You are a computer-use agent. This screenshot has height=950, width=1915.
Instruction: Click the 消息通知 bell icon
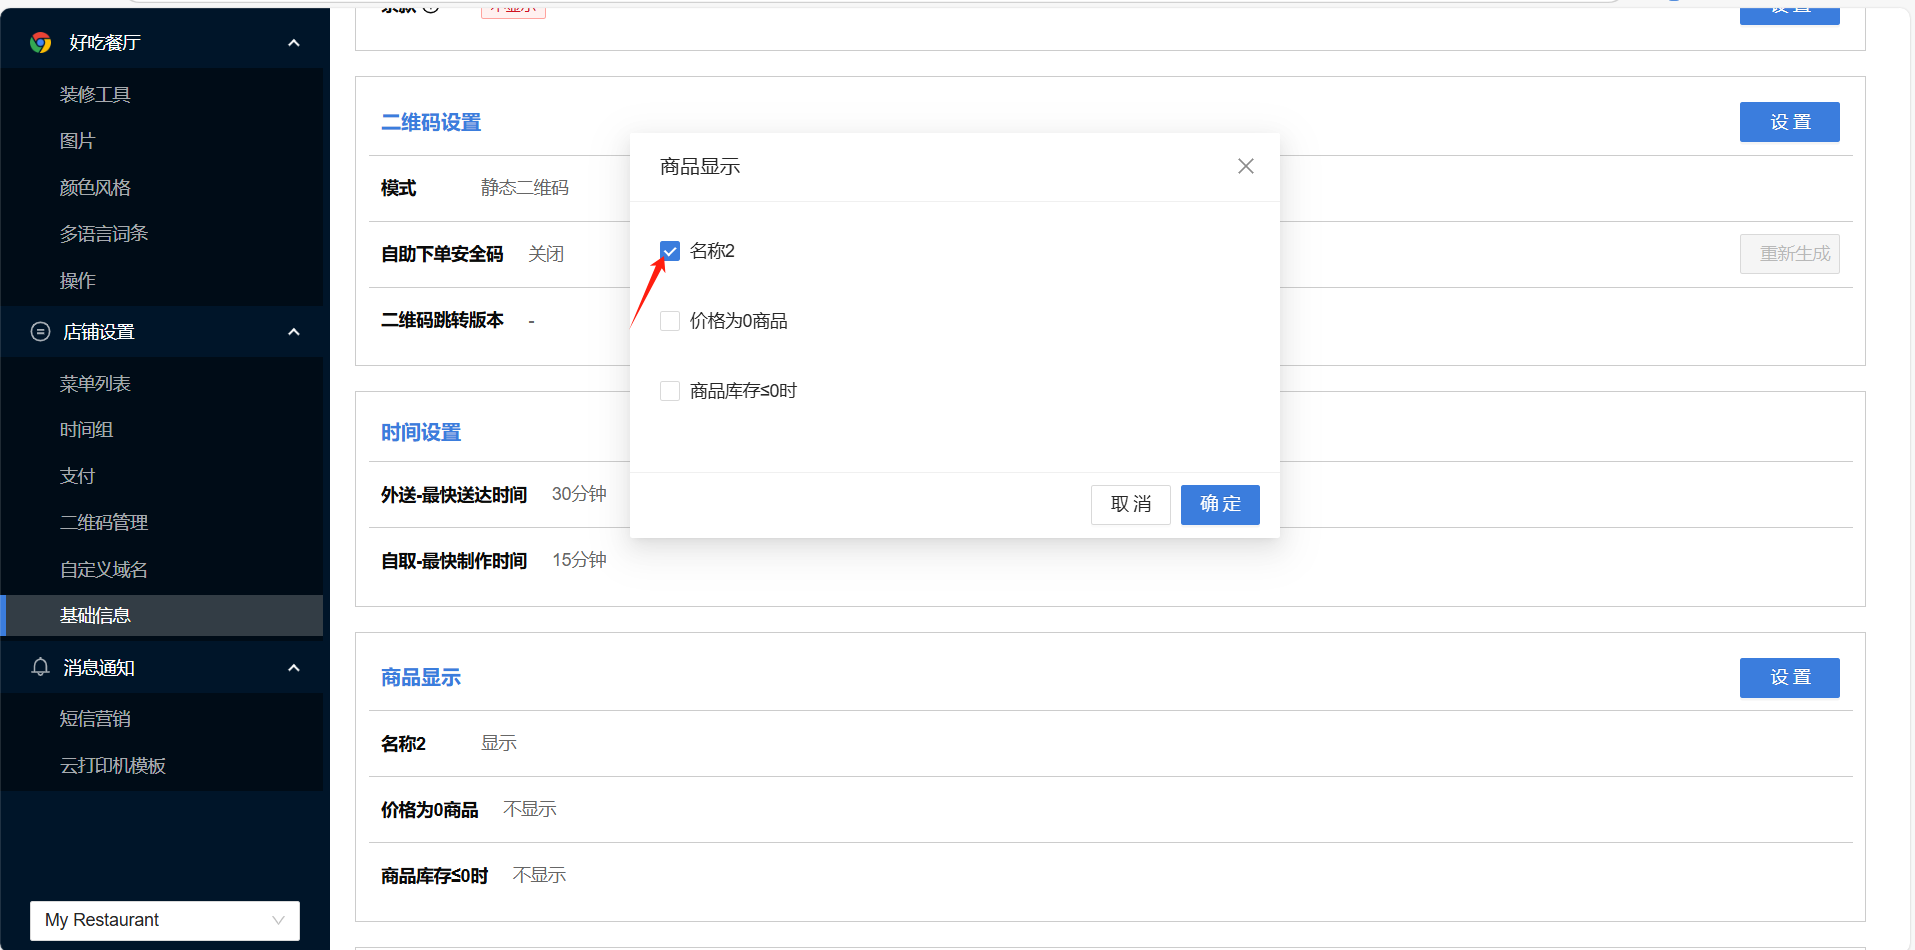point(41,667)
